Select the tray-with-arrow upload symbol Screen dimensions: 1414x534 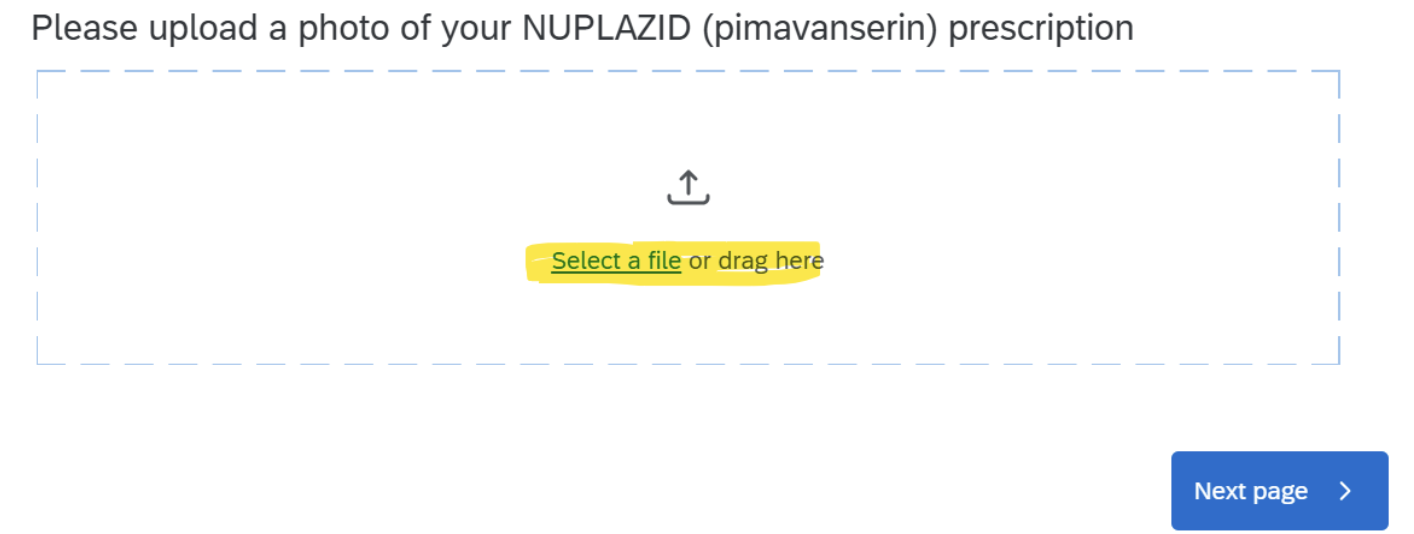(x=688, y=187)
